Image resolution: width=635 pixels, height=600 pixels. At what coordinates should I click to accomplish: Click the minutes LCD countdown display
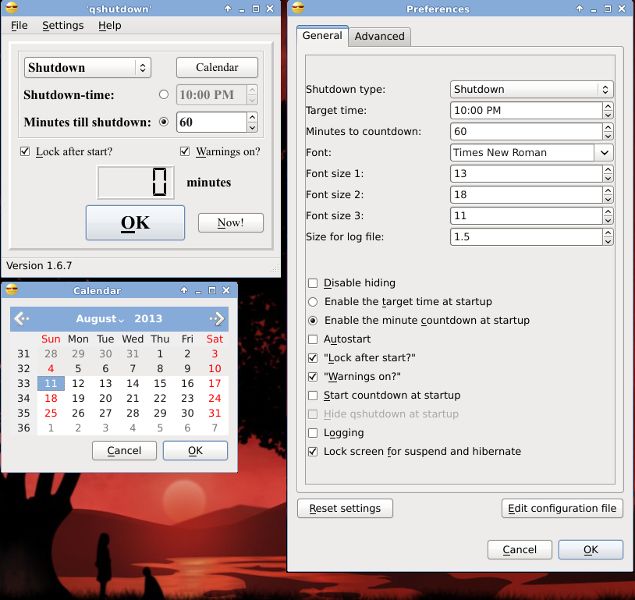136,183
